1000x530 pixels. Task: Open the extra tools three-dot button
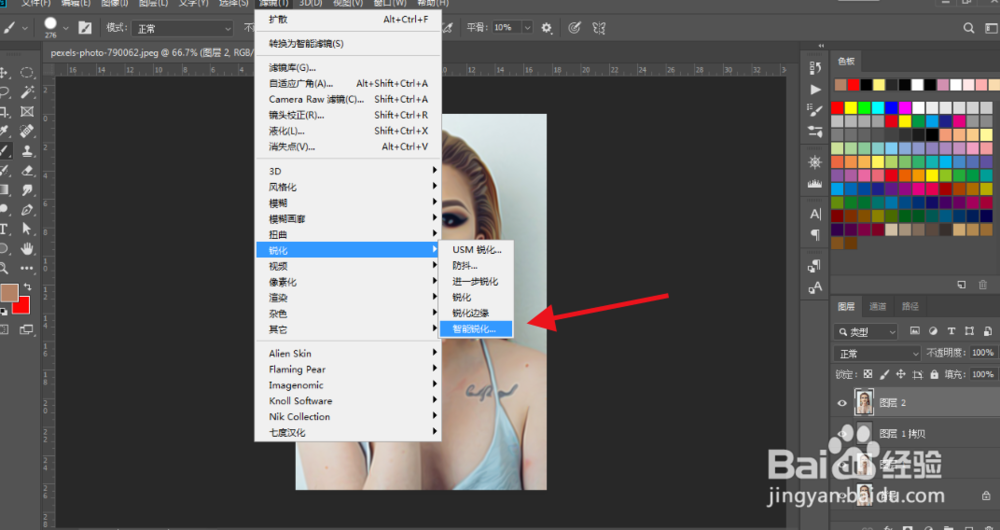pyautogui.click(x=27, y=268)
